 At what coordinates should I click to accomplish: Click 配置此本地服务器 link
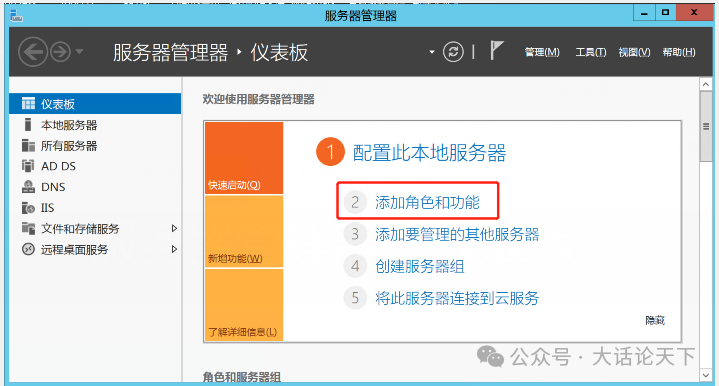(429, 153)
